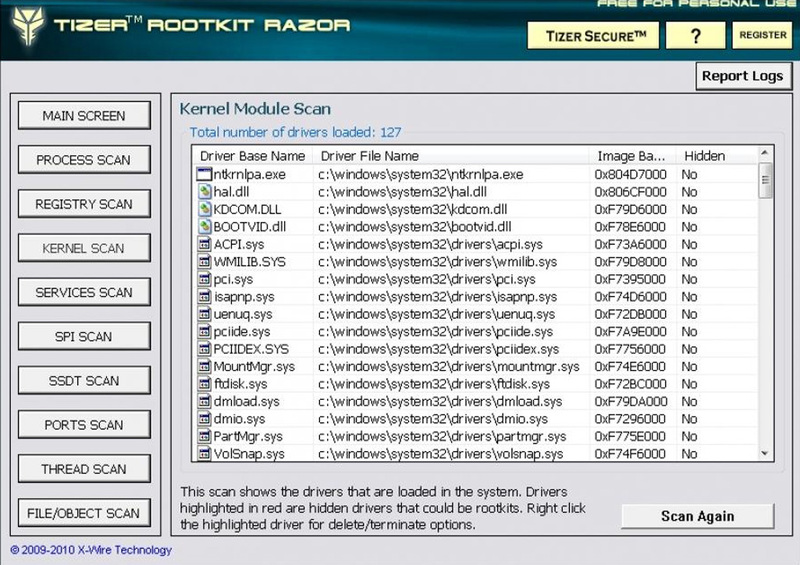
Task: Open Thread Scan section
Action: point(84,469)
